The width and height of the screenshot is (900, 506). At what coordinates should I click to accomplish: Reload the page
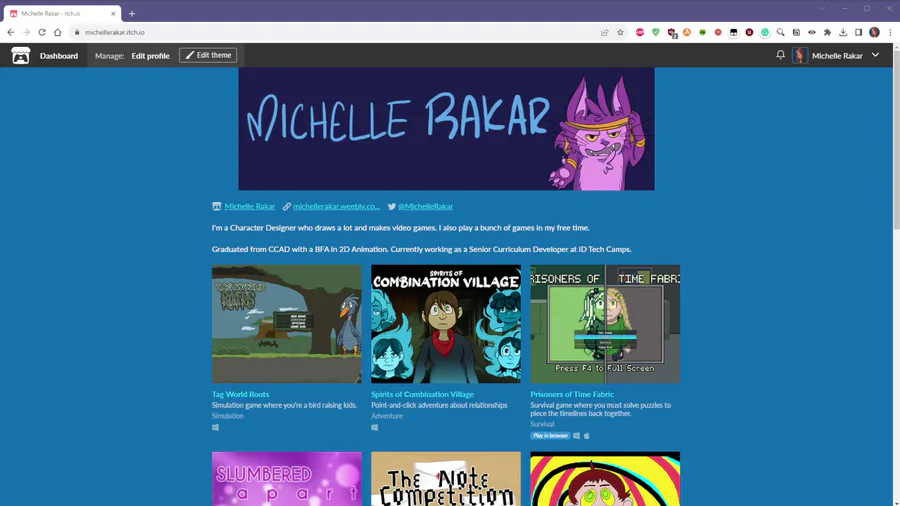click(x=42, y=32)
